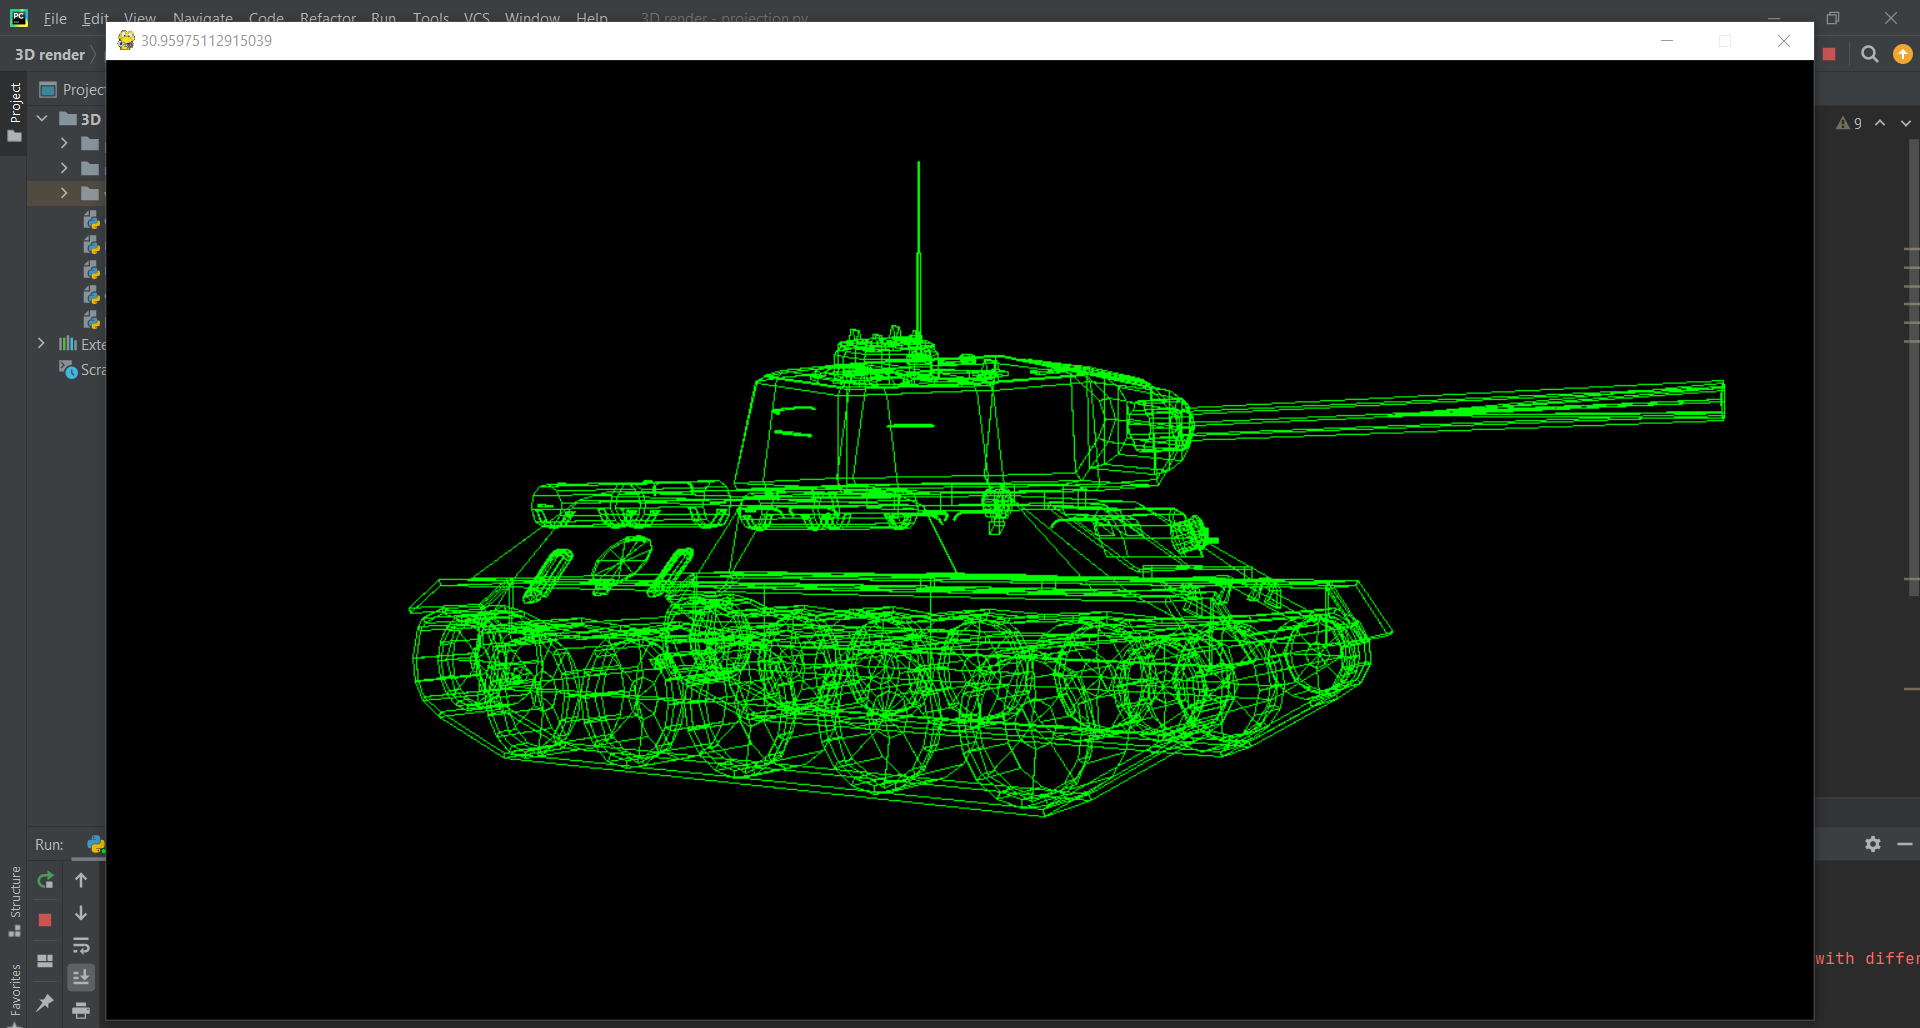Open the Structure tool window tab
Screen dimensions: 1920x1028
tap(15, 900)
